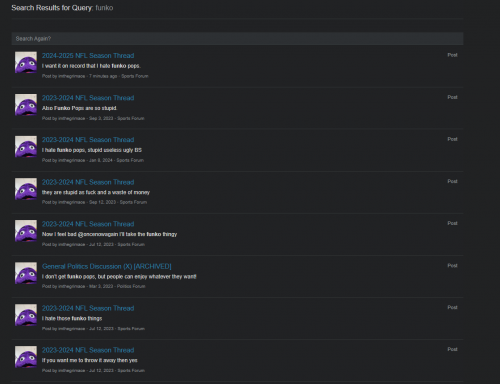Viewport: 500px width, 384px height.
Task: Open thread for 'waste of money' post
Action: pyautogui.click(x=88, y=182)
